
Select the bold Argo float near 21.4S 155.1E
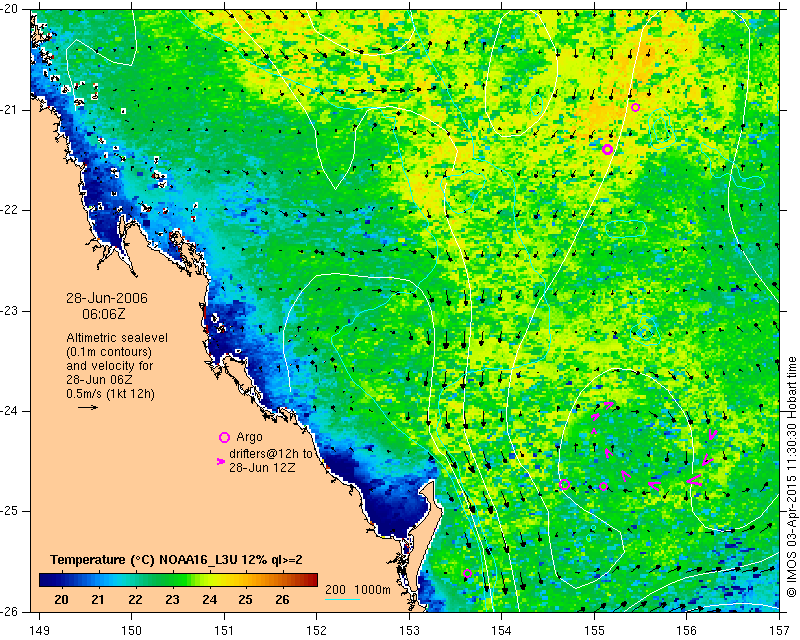(x=607, y=149)
